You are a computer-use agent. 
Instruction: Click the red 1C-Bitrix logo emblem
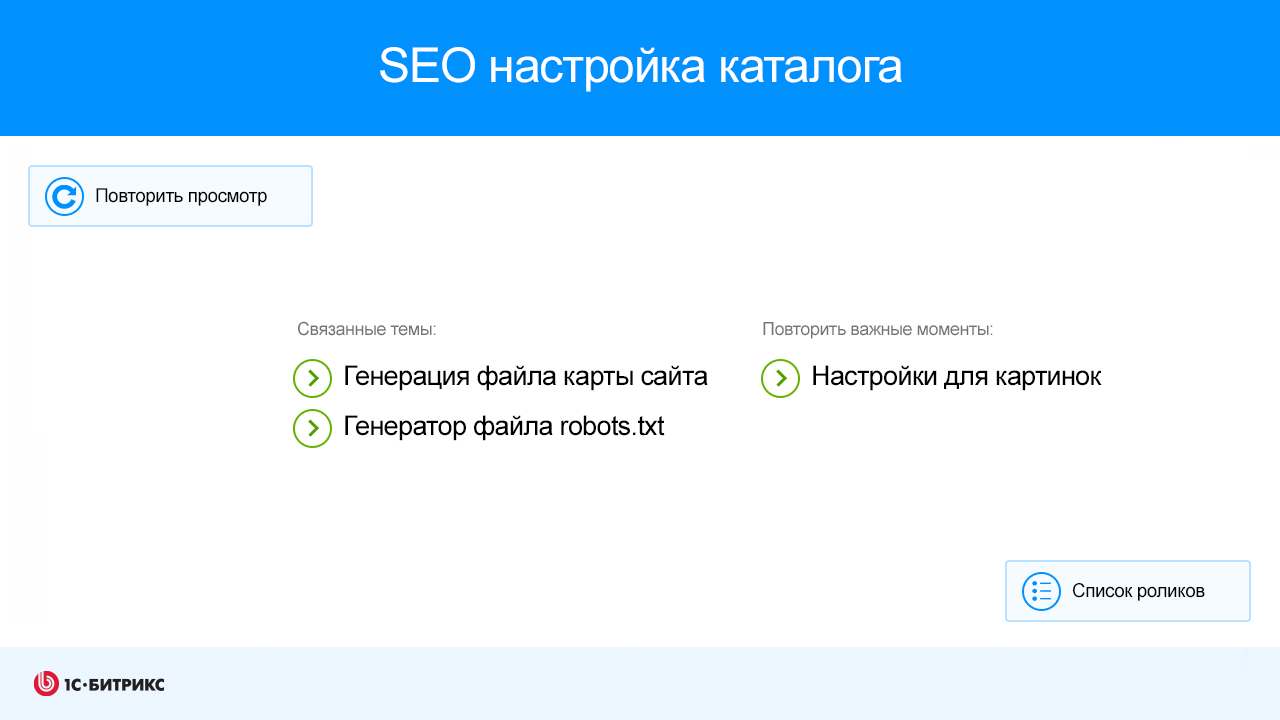click(46, 683)
